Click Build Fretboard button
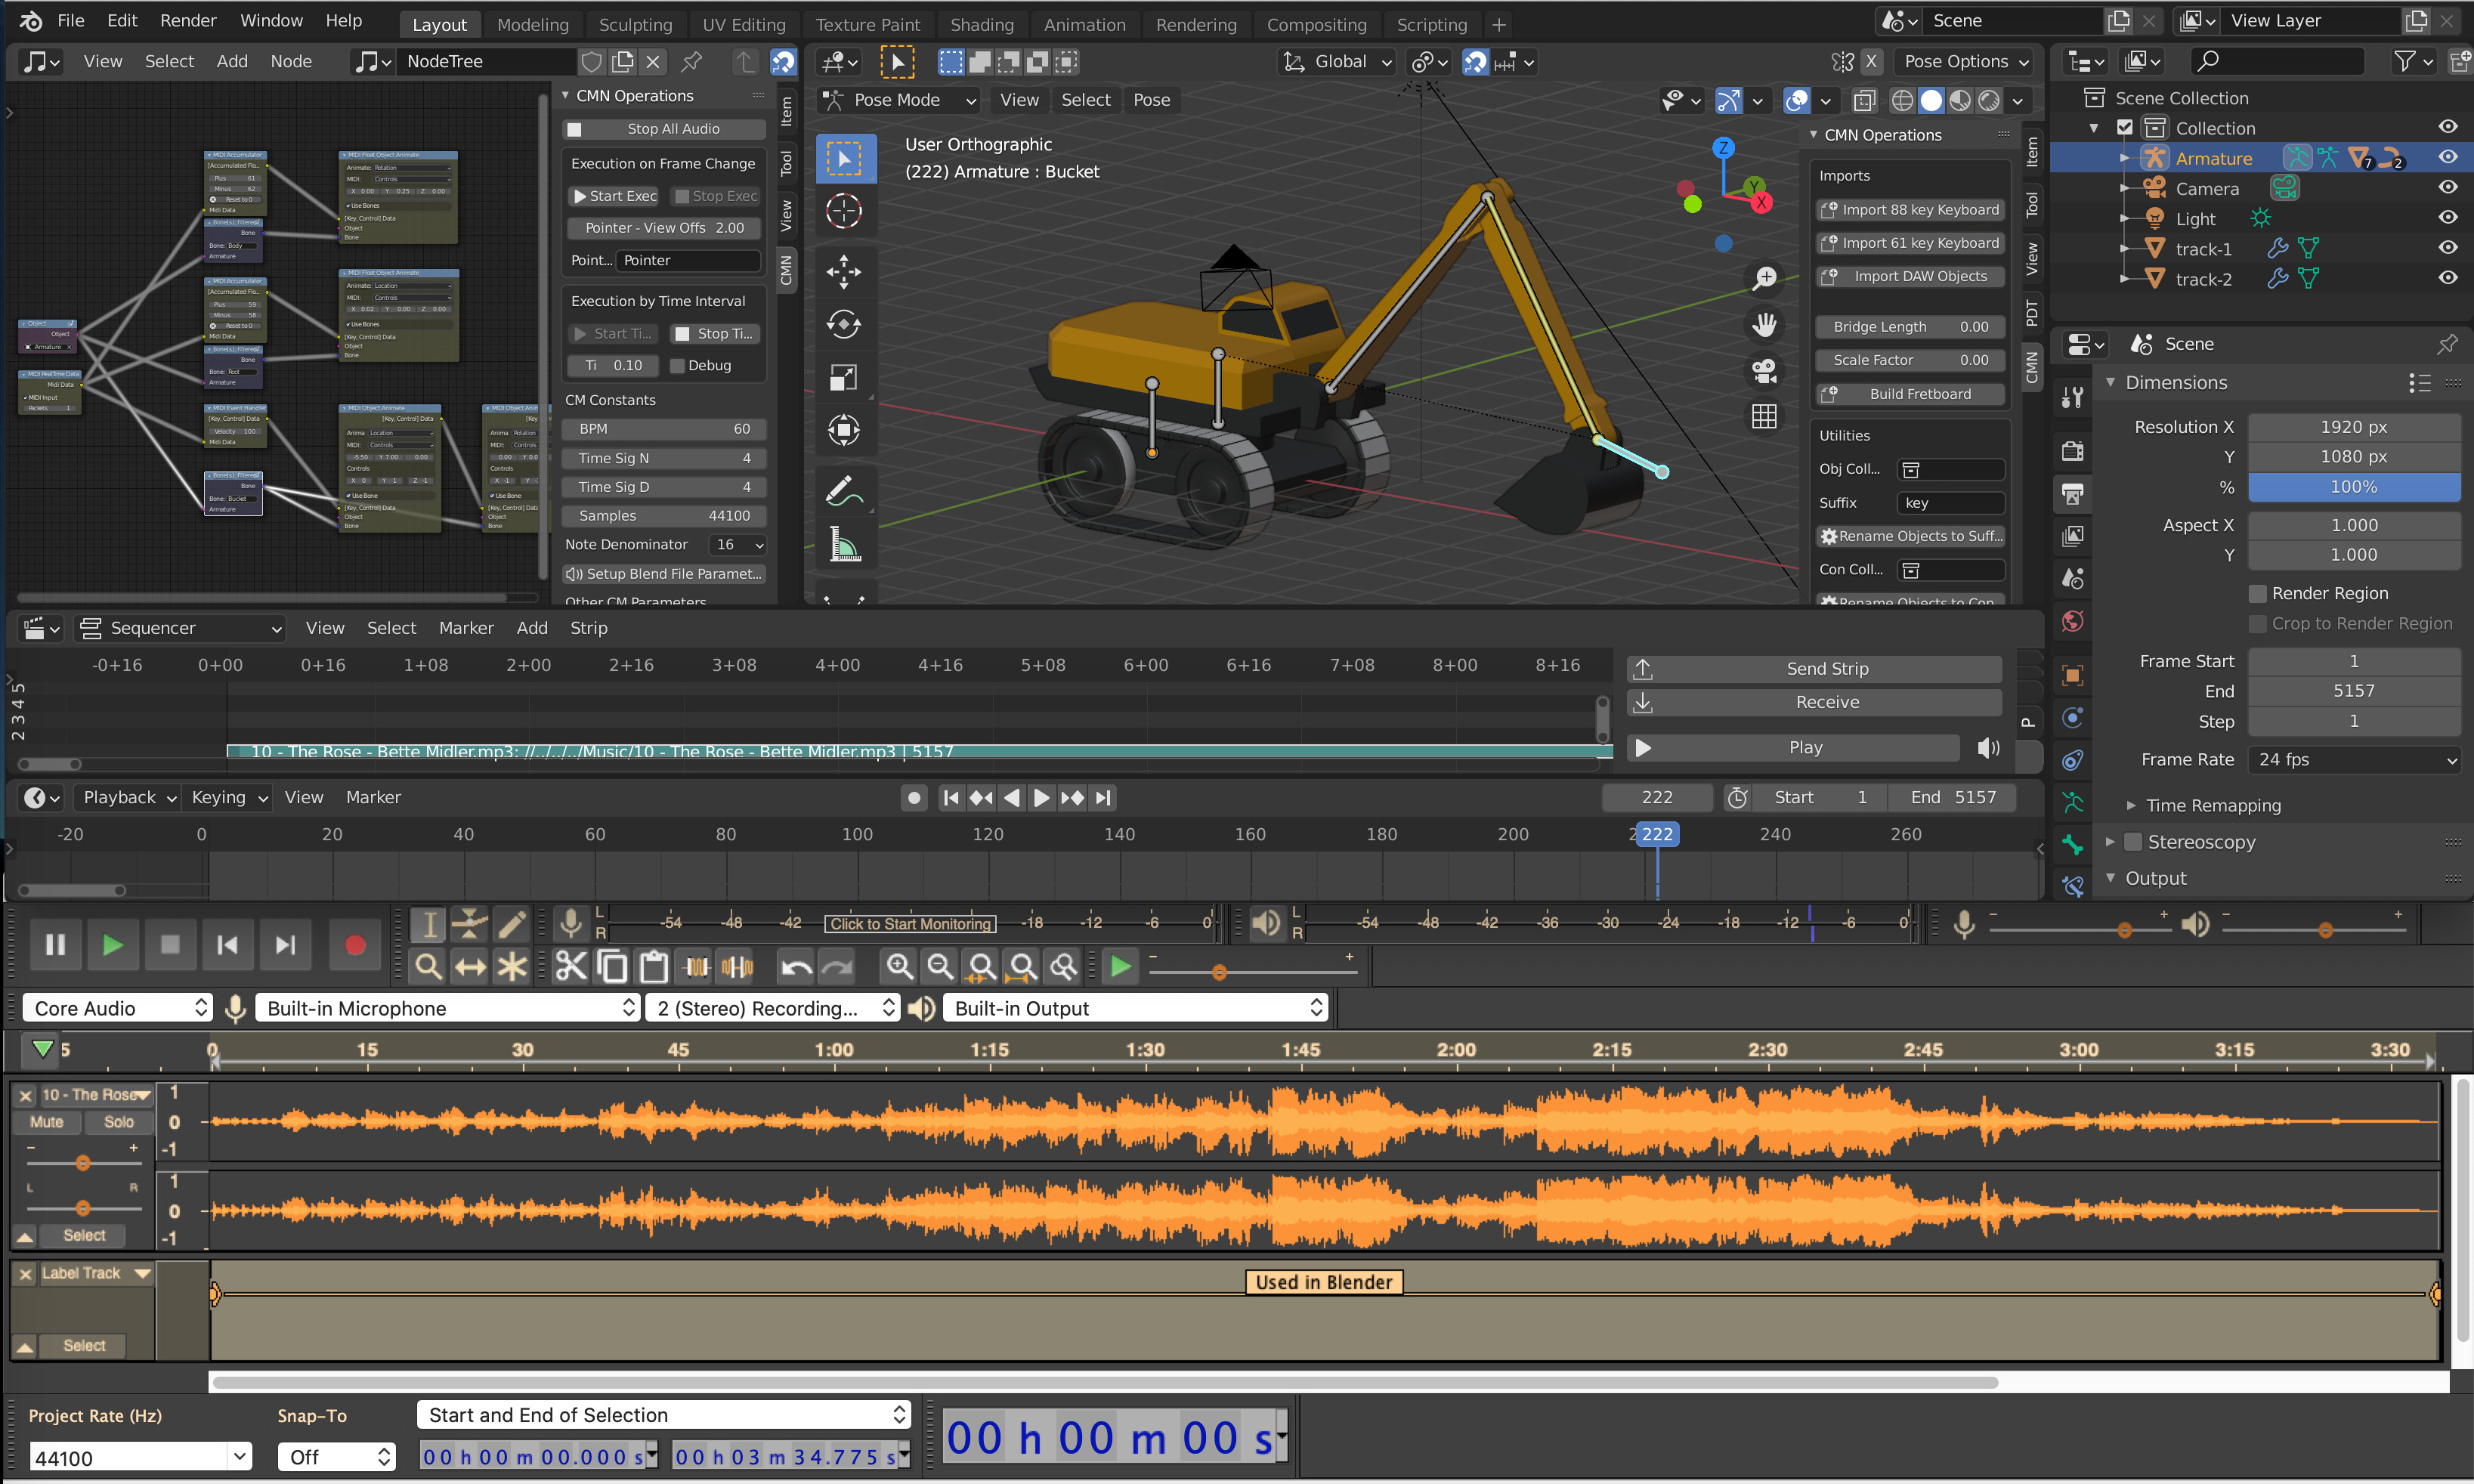Image resolution: width=2474 pixels, height=1484 pixels. pyautogui.click(x=1910, y=394)
